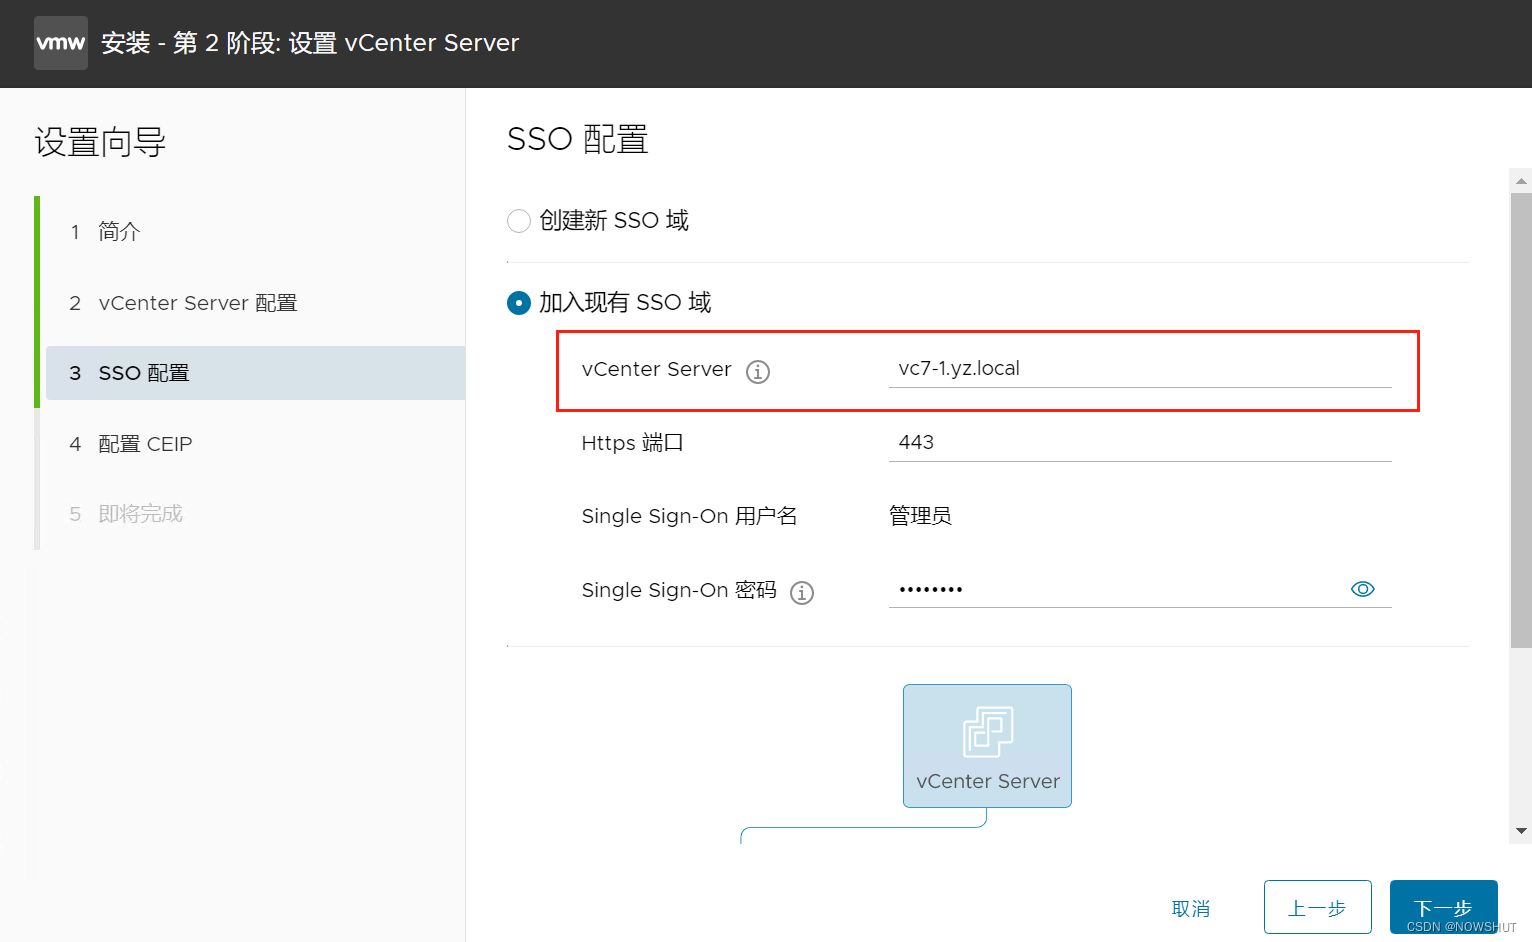Click the Https 端口 input field
The image size is (1532, 942).
pos(1140,442)
